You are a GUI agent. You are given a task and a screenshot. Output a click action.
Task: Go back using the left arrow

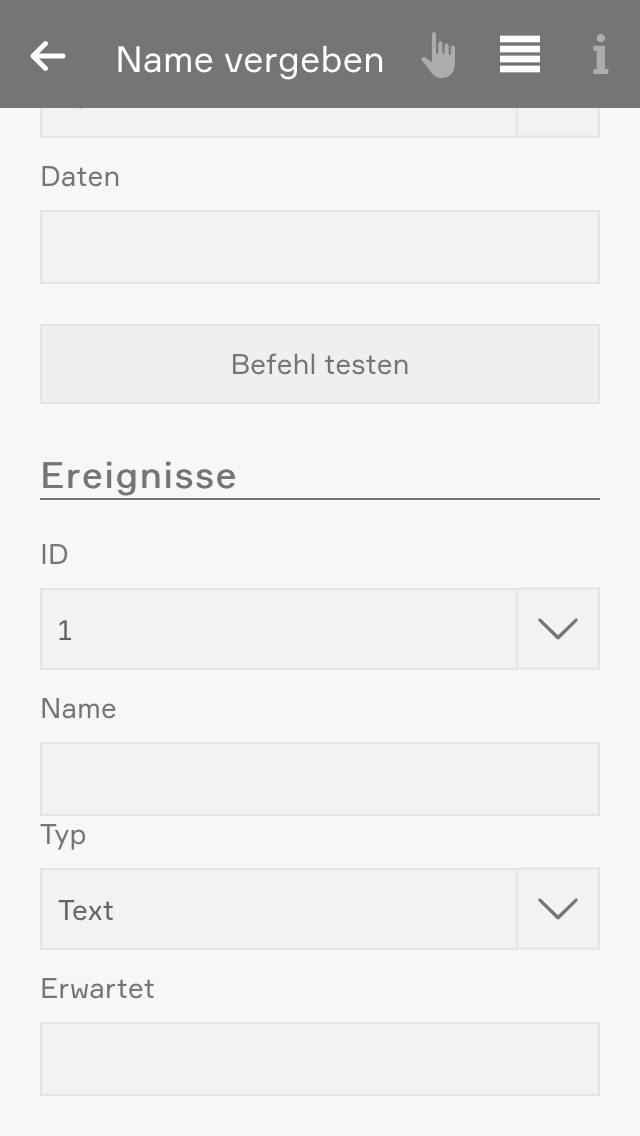pos(48,56)
